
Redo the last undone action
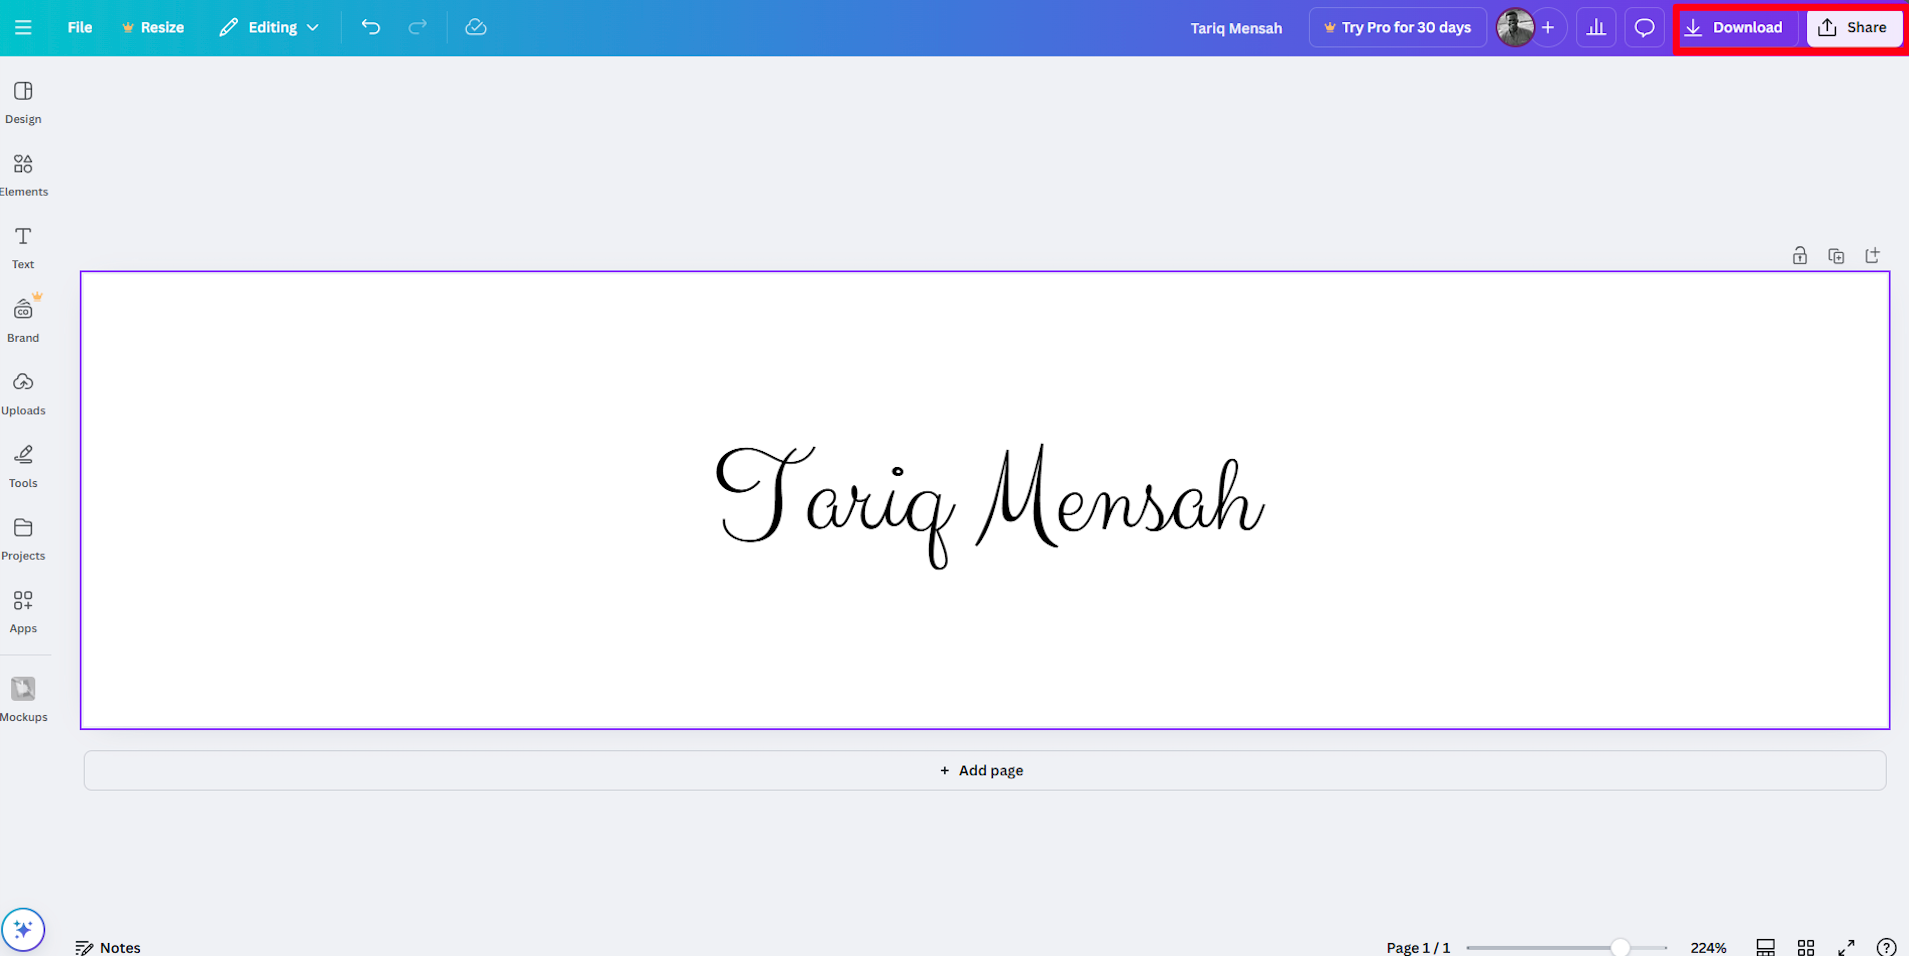click(418, 27)
